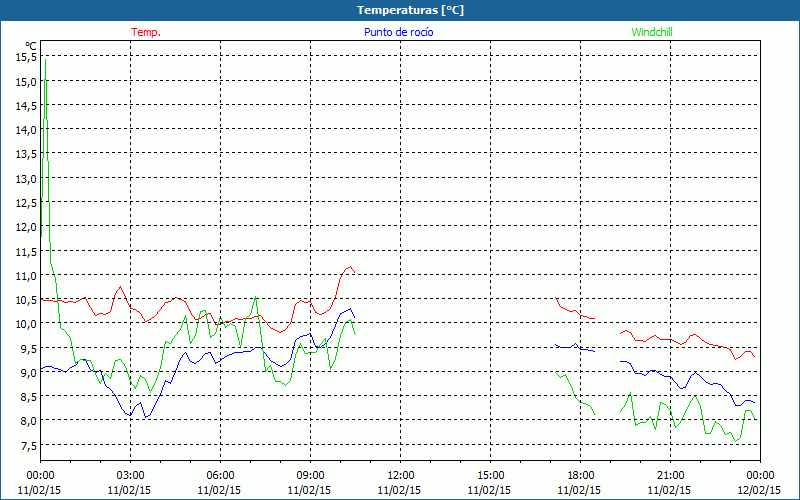Click the 13,5 y-axis value

pos(26,154)
